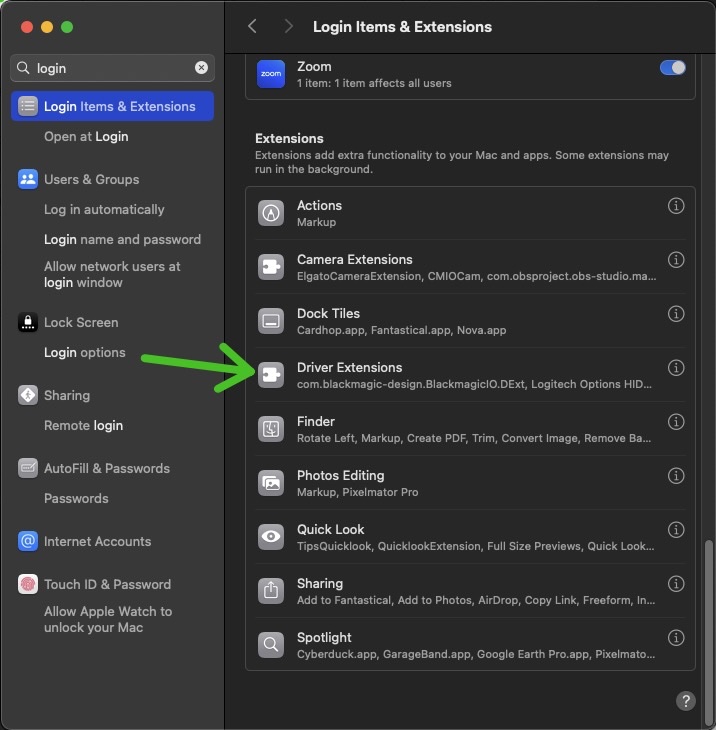This screenshot has height=730, width=716.
Task: Open Login options search result
Action: click(x=85, y=352)
